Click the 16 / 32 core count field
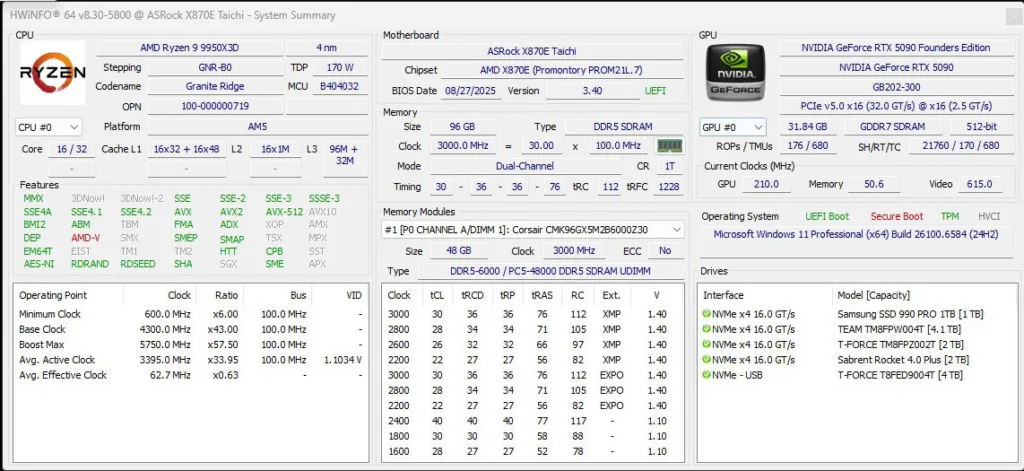Viewport: 1024px width, 471px height. pyautogui.click(x=72, y=149)
